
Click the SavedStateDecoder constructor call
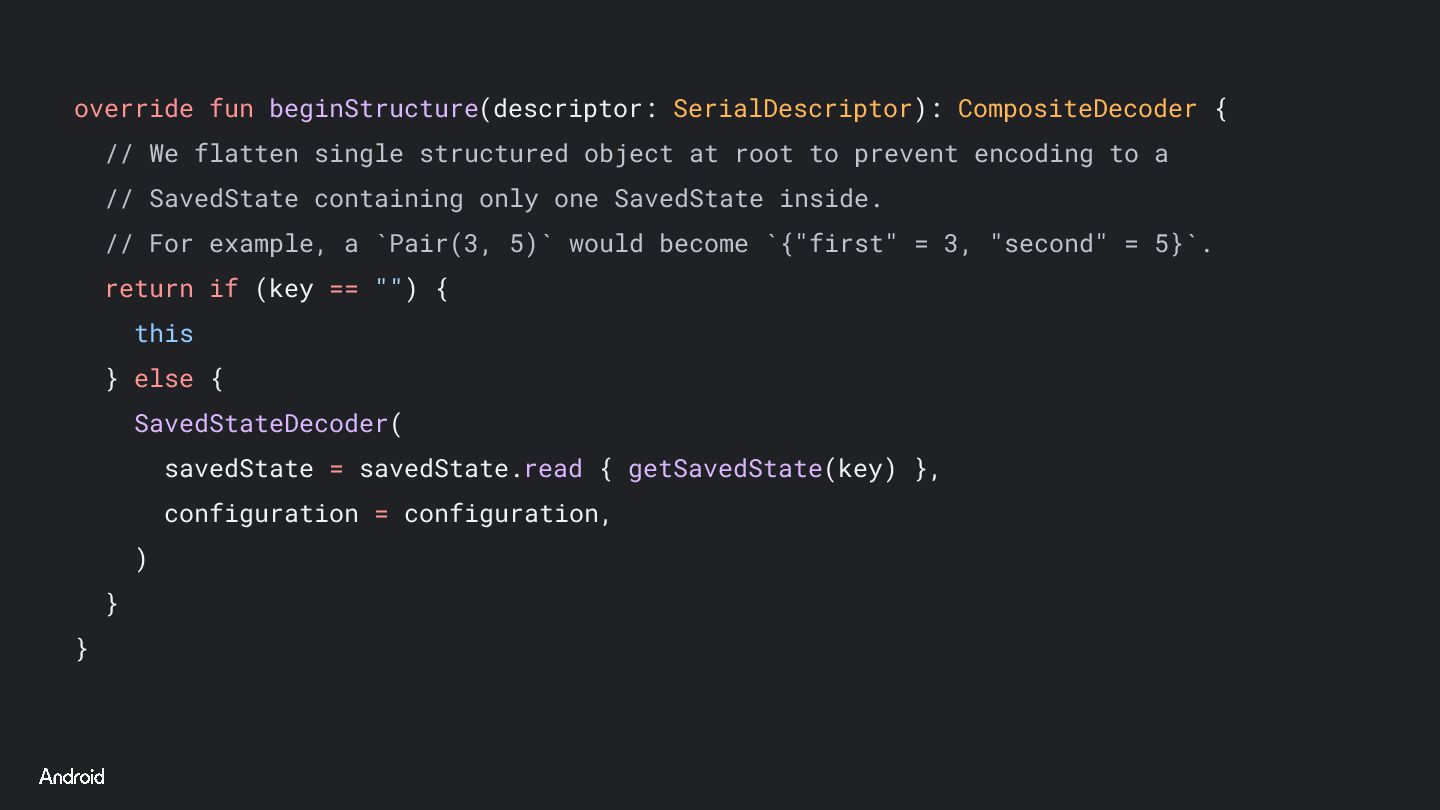(x=261, y=423)
